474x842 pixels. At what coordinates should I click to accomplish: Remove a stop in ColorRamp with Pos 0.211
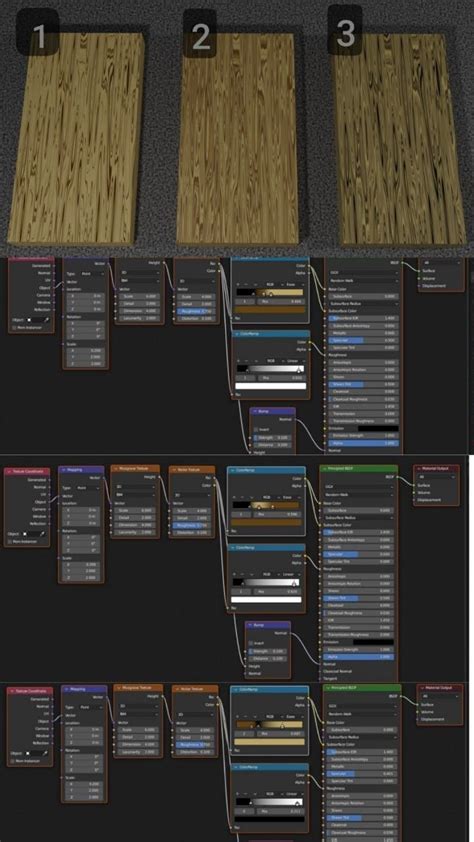247,793
